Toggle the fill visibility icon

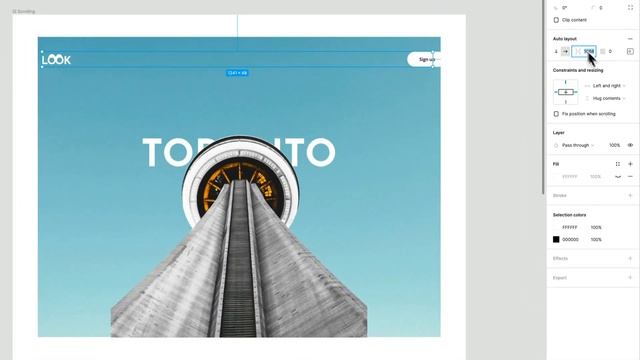618,177
